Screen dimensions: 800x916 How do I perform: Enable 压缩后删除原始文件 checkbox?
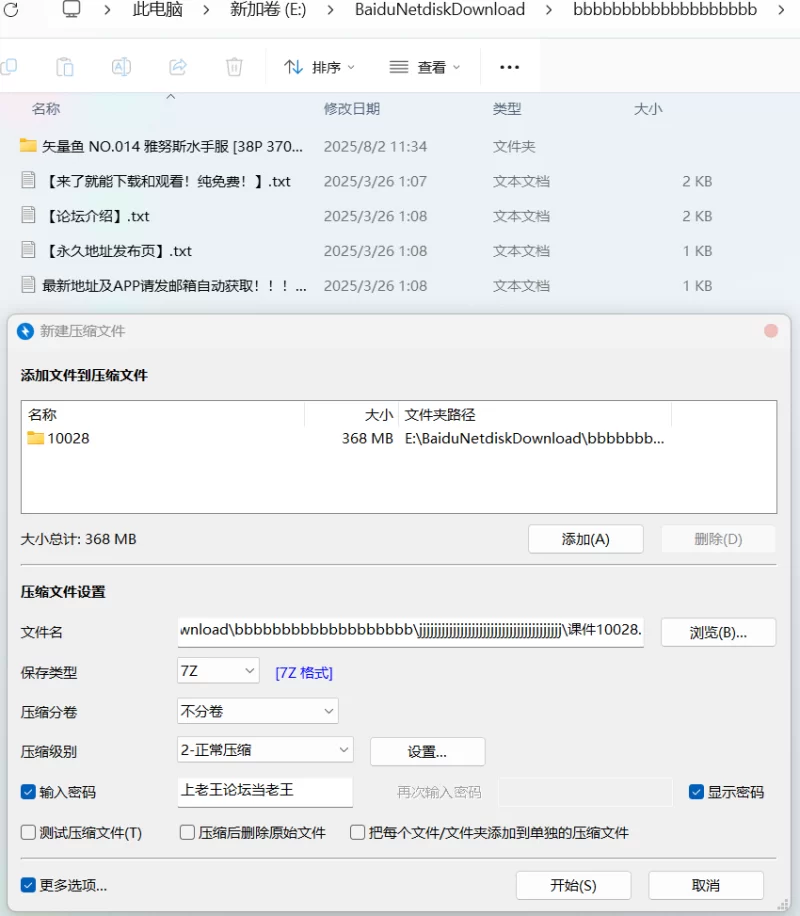pyautogui.click(x=187, y=832)
